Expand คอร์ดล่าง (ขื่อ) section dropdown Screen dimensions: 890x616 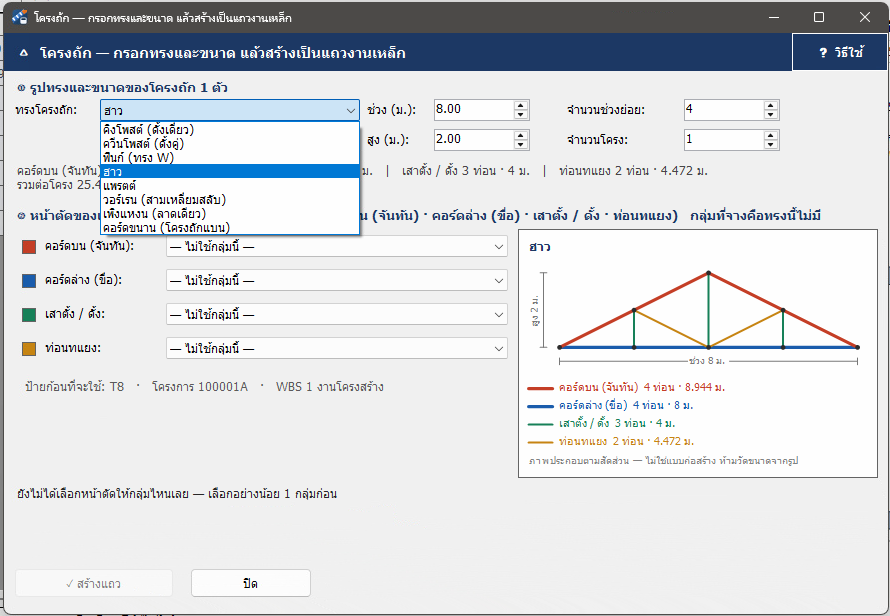click(337, 280)
